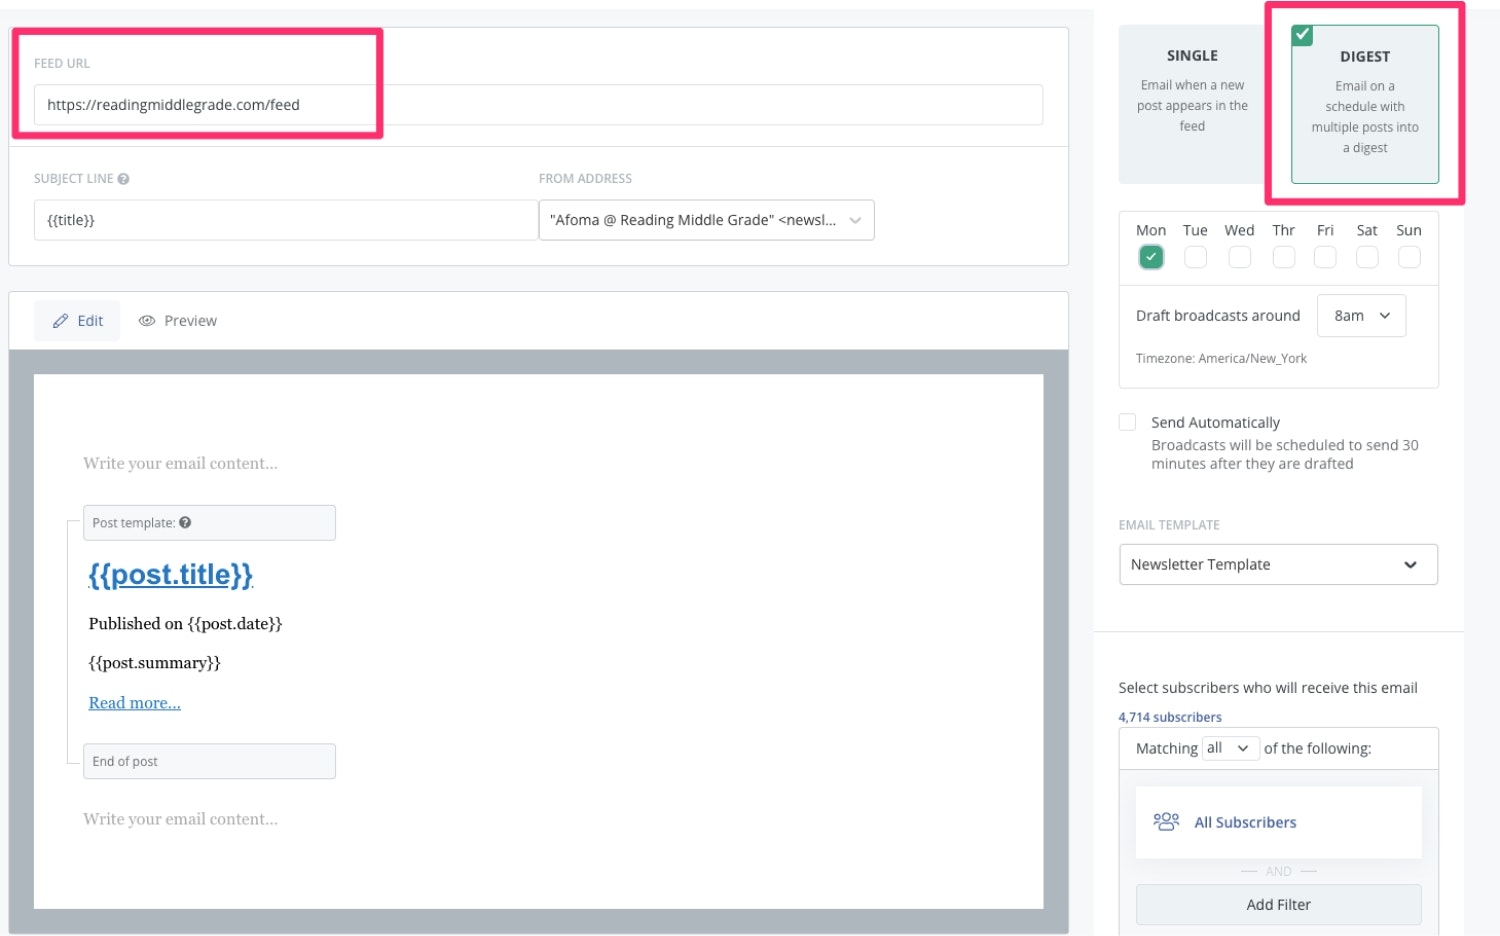
Task: Click the All Subscribers people icon
Action: coord(1166,822)
